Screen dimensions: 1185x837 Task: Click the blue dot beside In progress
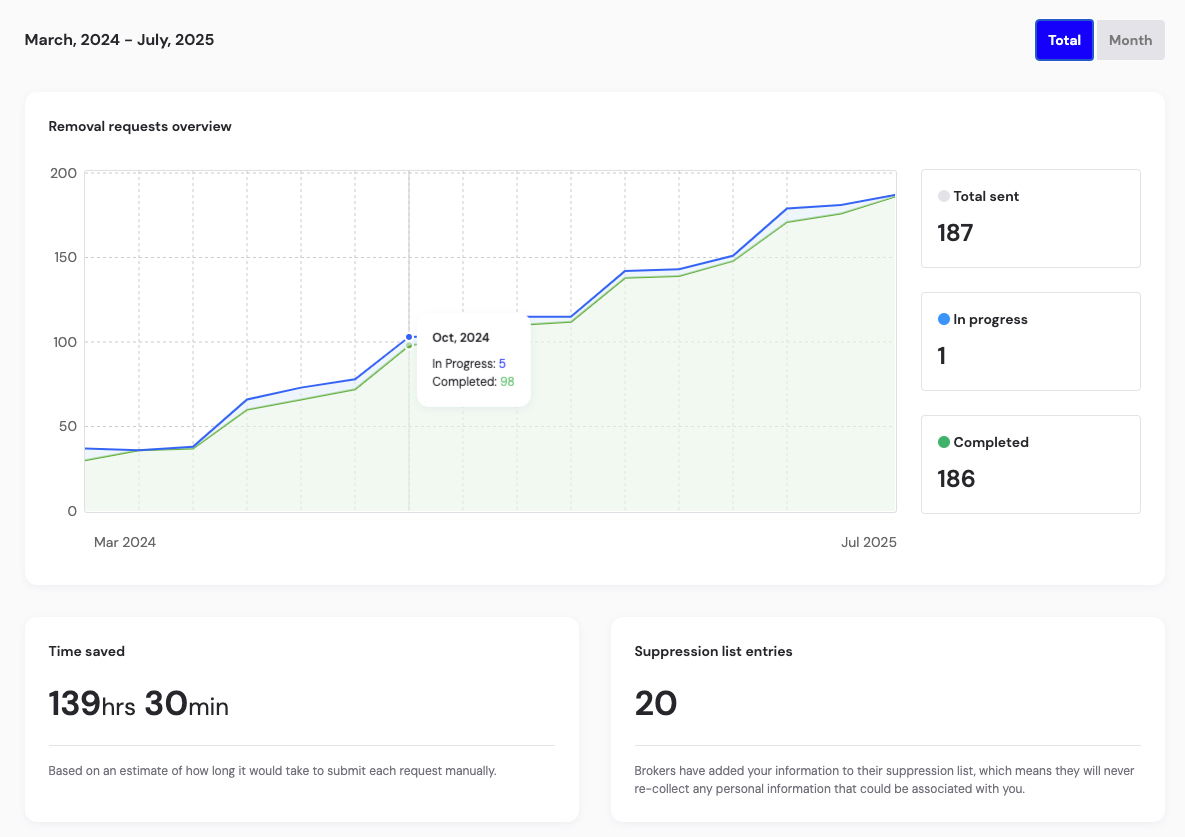pos(944,320)
